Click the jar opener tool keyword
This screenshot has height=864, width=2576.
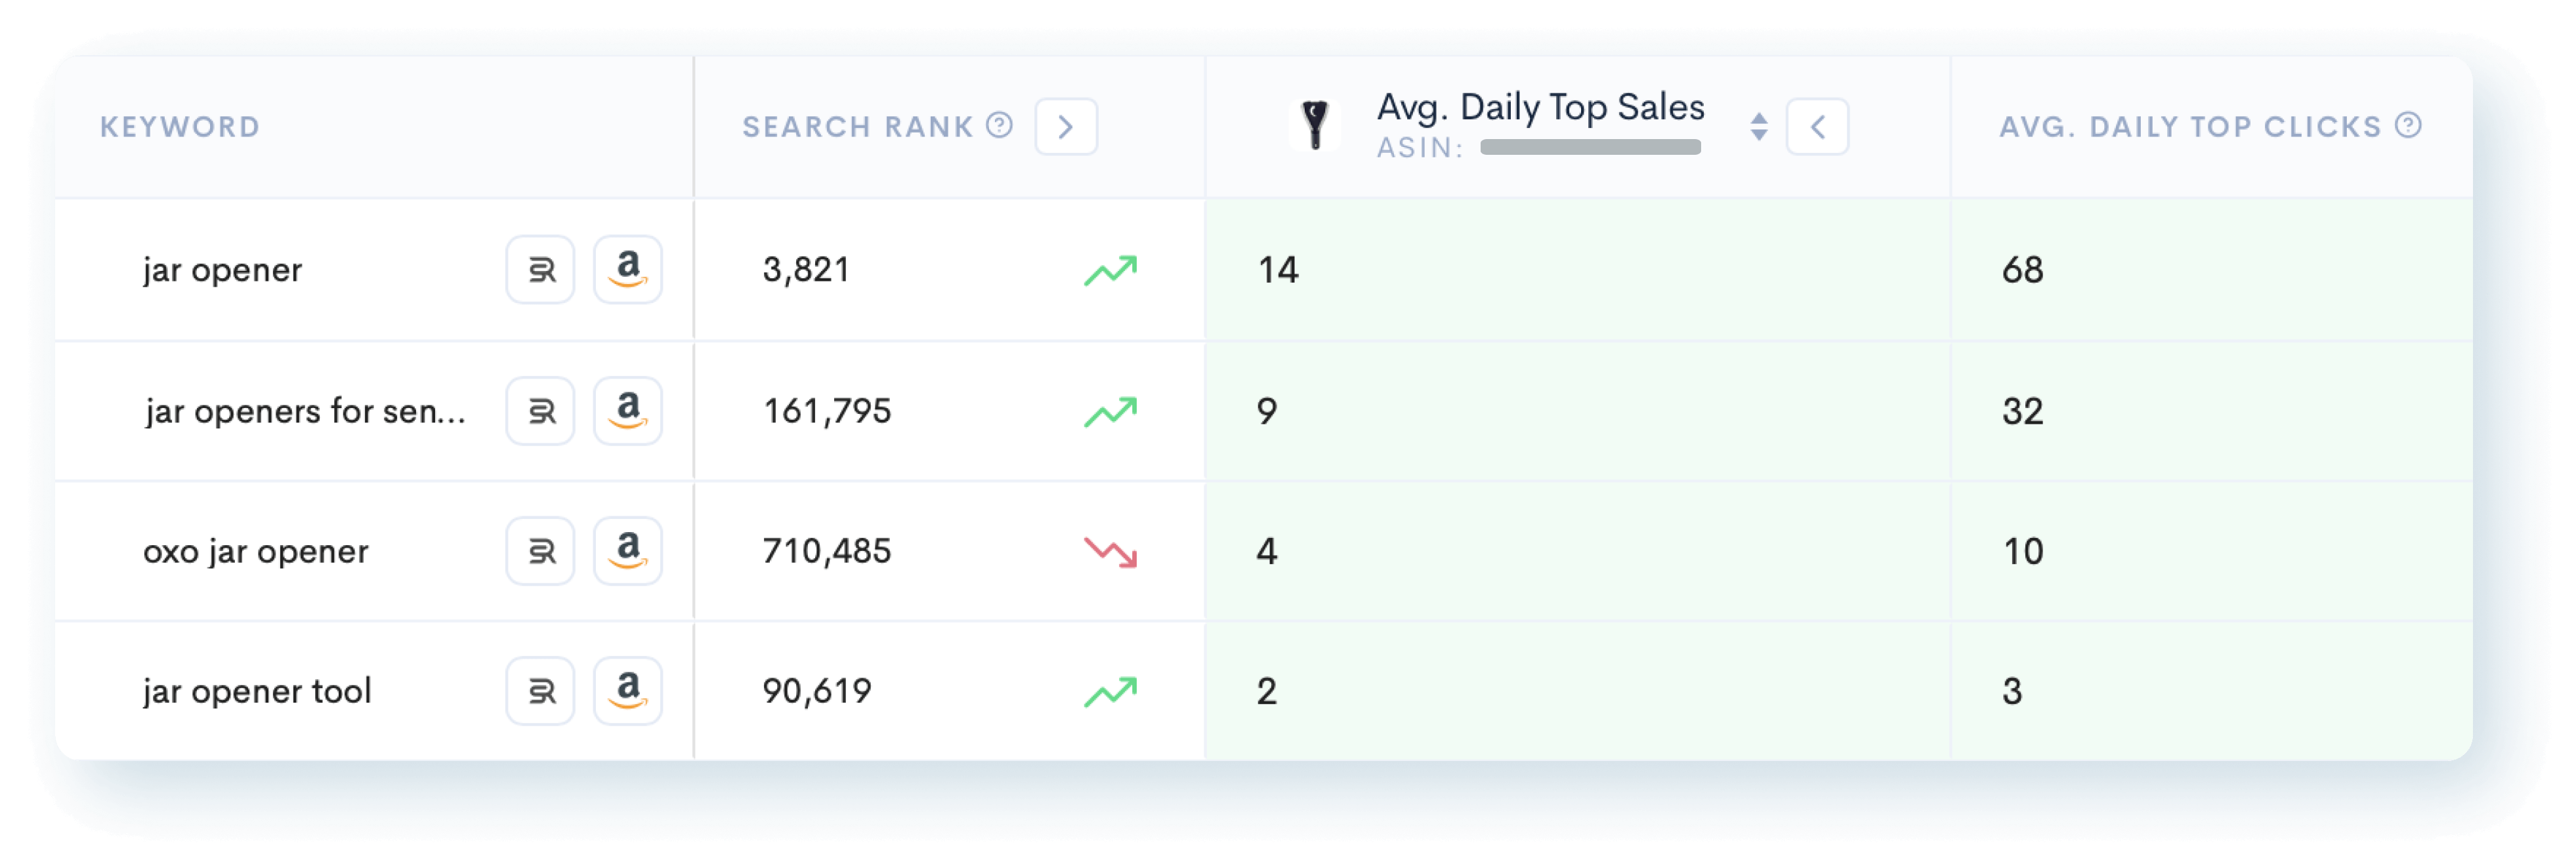[x=257, y=691]
